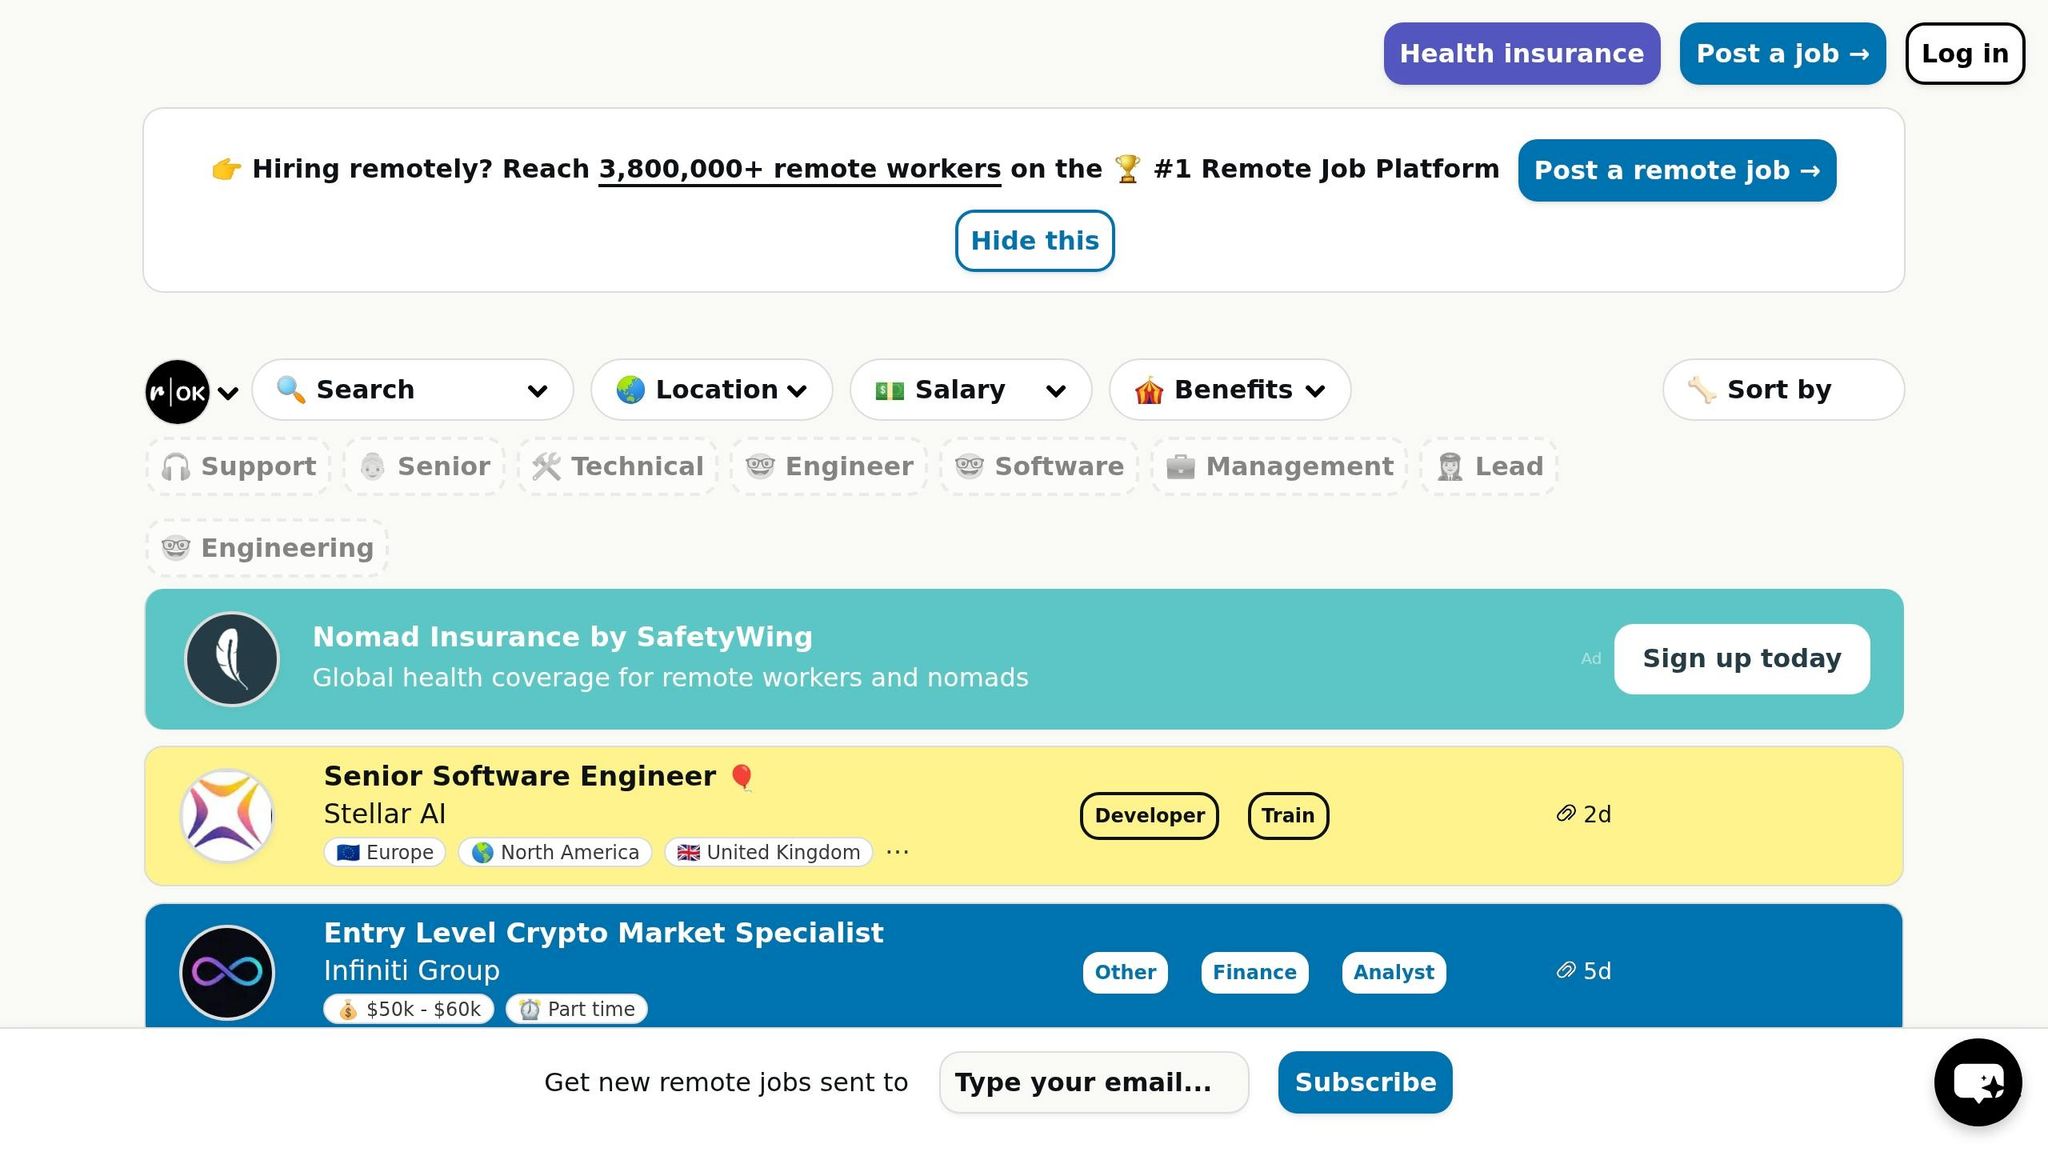Viewport: 2048px width, 1152px height.
Task: Filter jobs by Senior tag
Action: (x=424, y=467)
